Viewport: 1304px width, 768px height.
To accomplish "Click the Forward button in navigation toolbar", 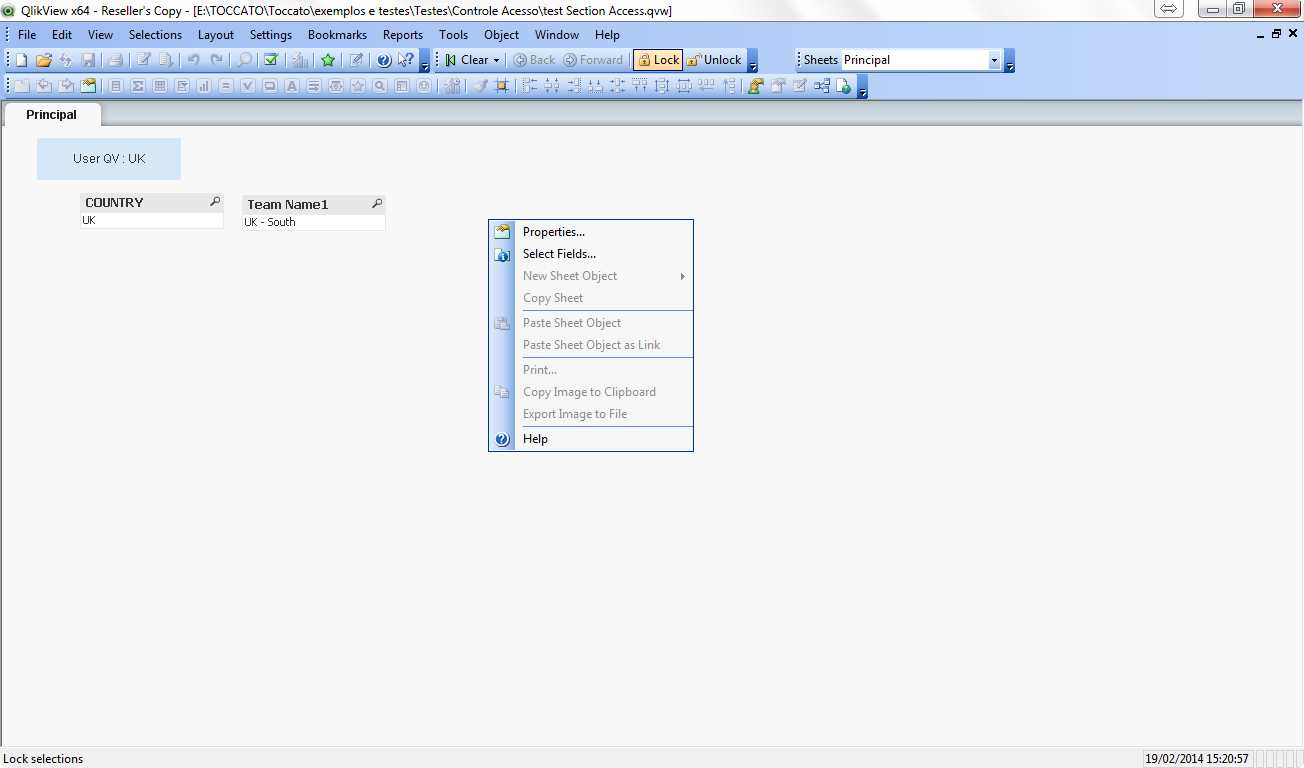I will point(593,60).
